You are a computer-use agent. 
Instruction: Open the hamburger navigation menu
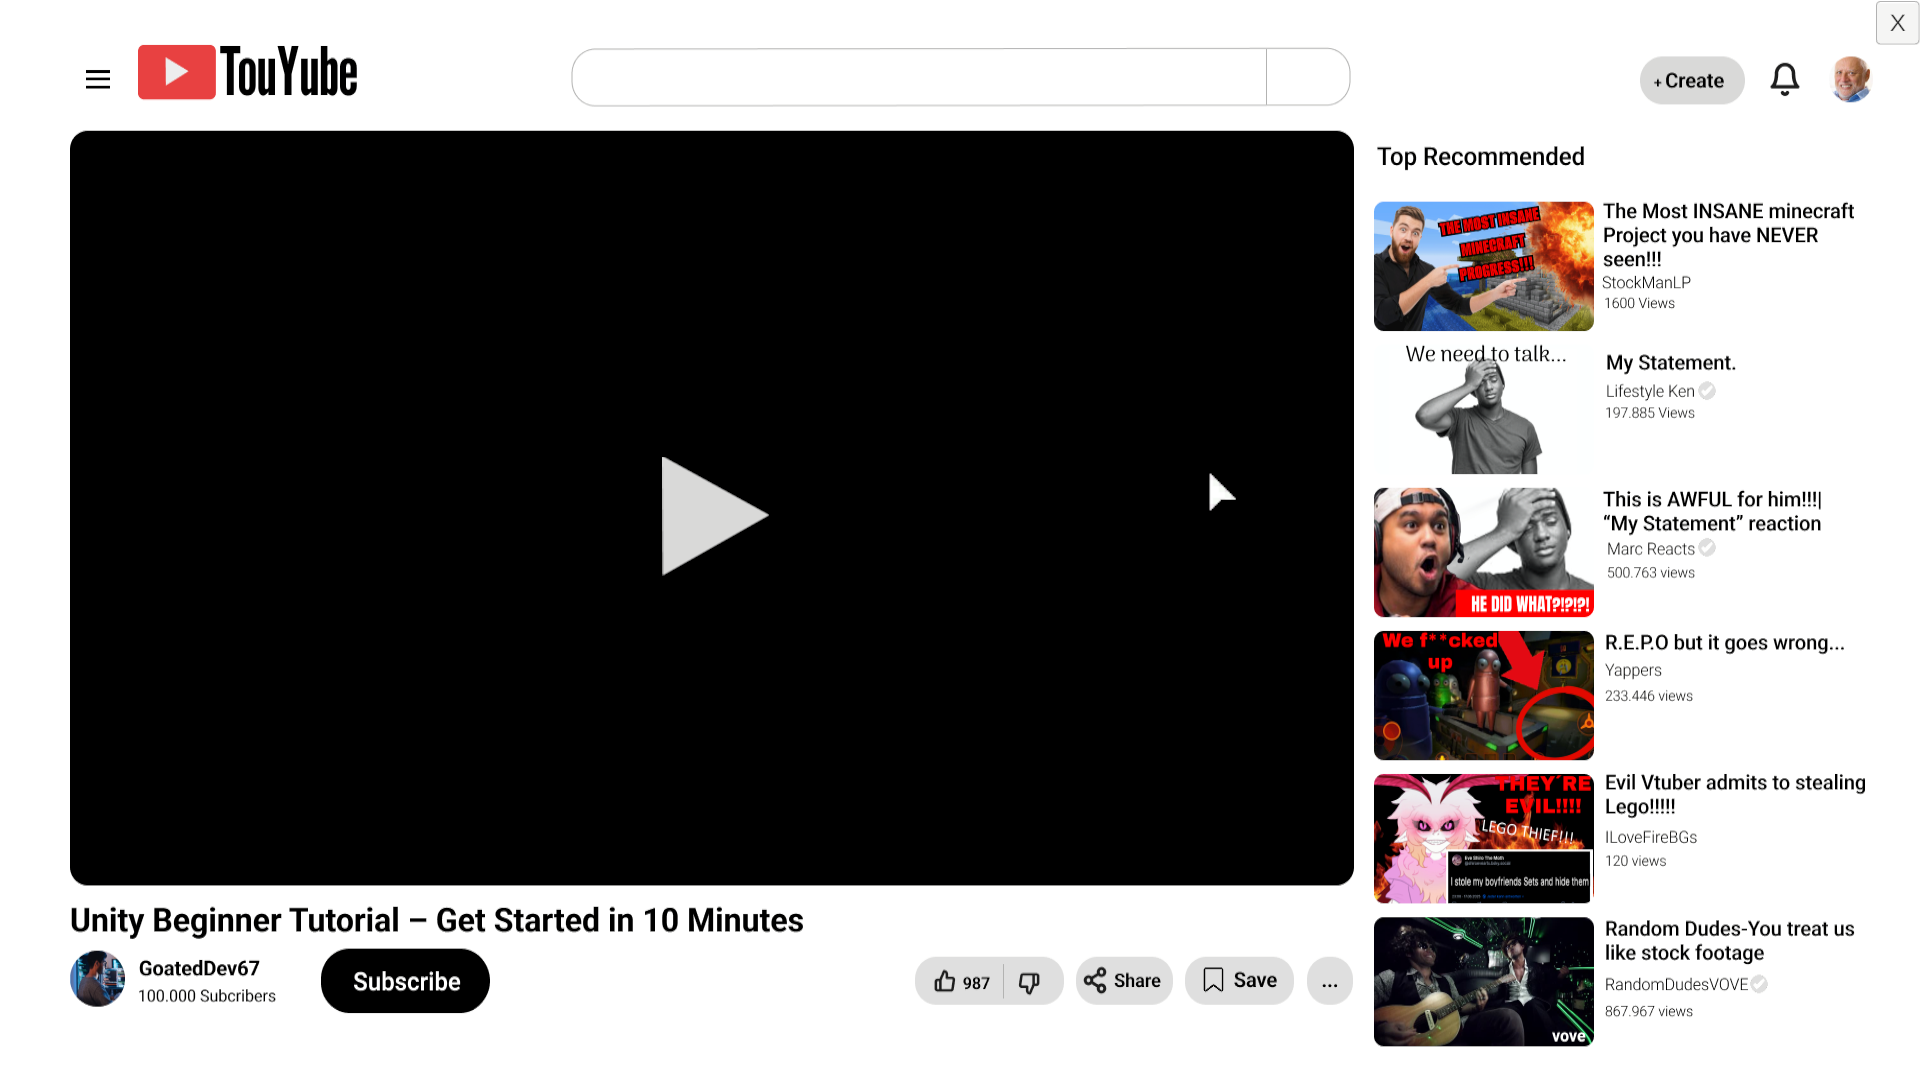[98, 79]
